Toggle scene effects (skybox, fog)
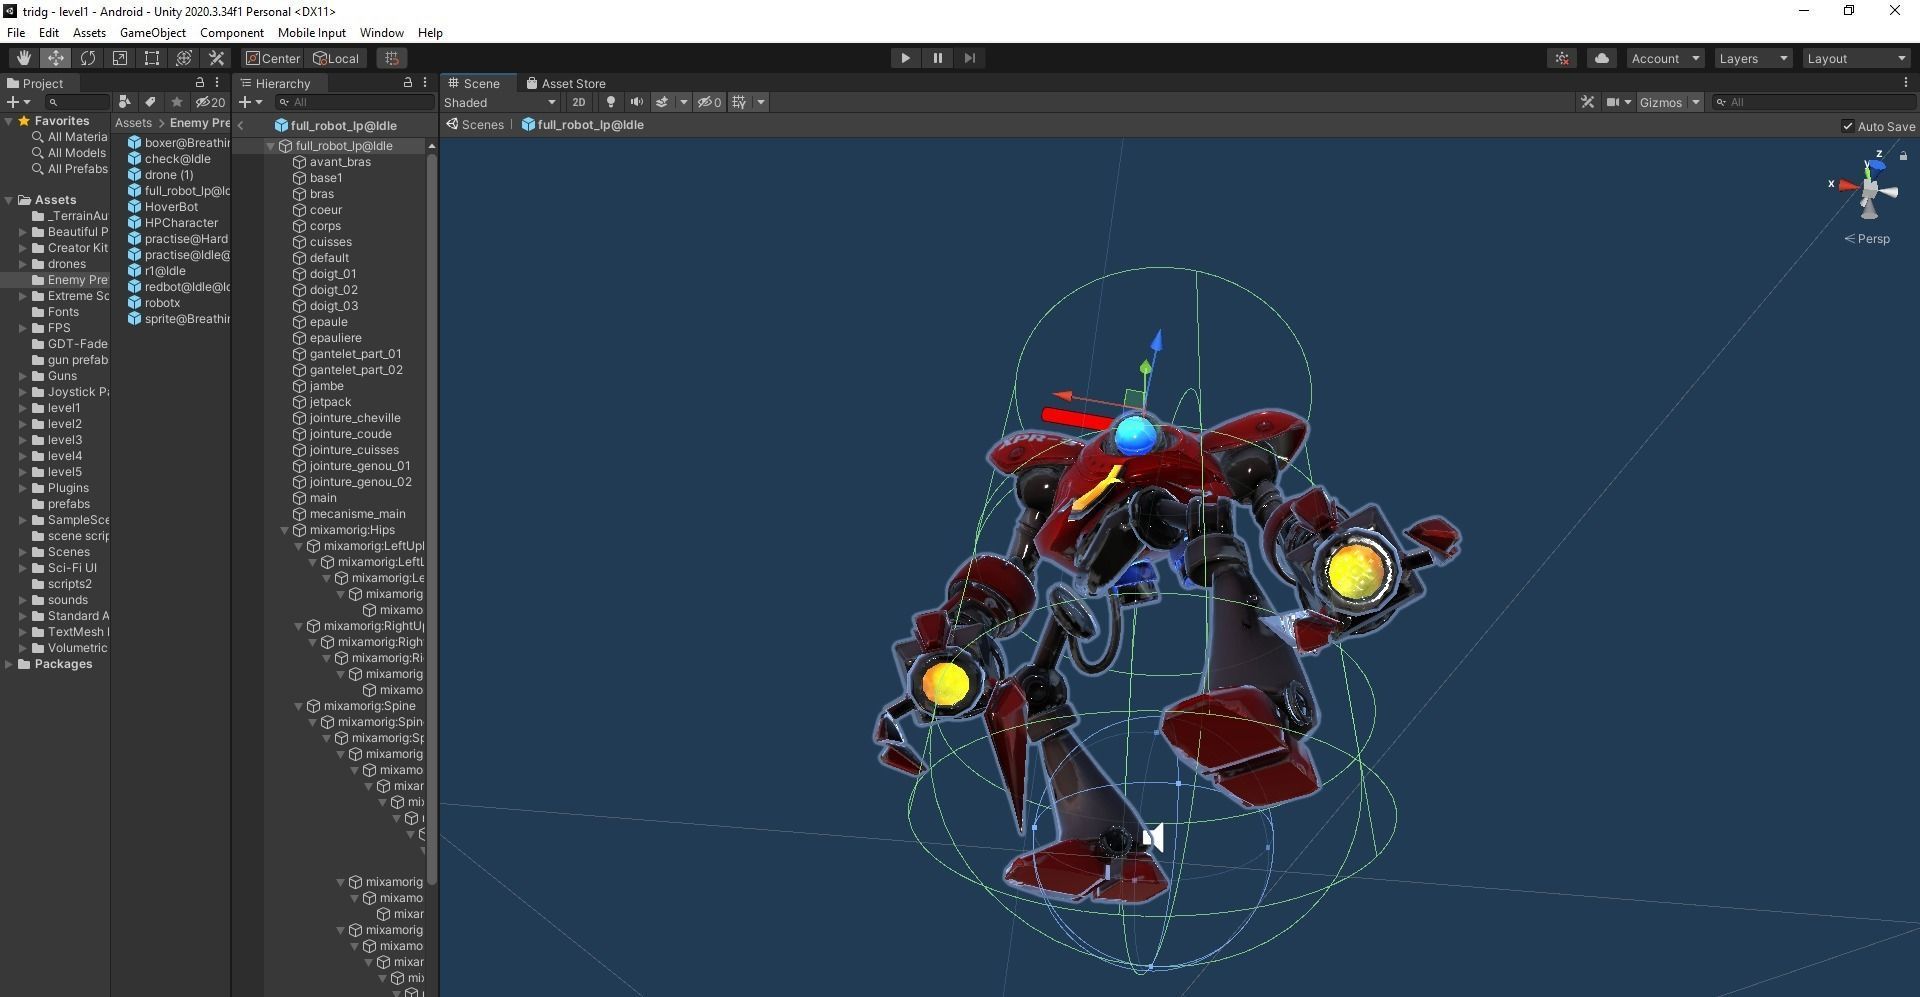Screen dimensions: 1920x997 click(x=661, y=102)
